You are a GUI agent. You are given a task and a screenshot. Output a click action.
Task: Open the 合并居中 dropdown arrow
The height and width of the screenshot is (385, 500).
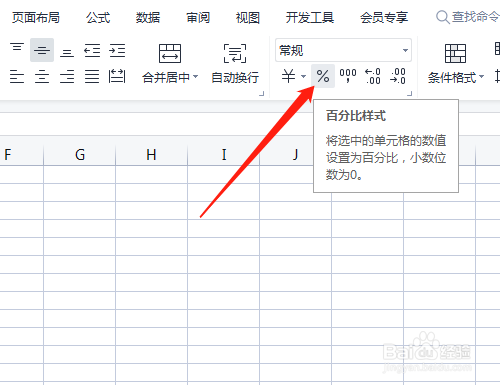click(x=195, y=77)
